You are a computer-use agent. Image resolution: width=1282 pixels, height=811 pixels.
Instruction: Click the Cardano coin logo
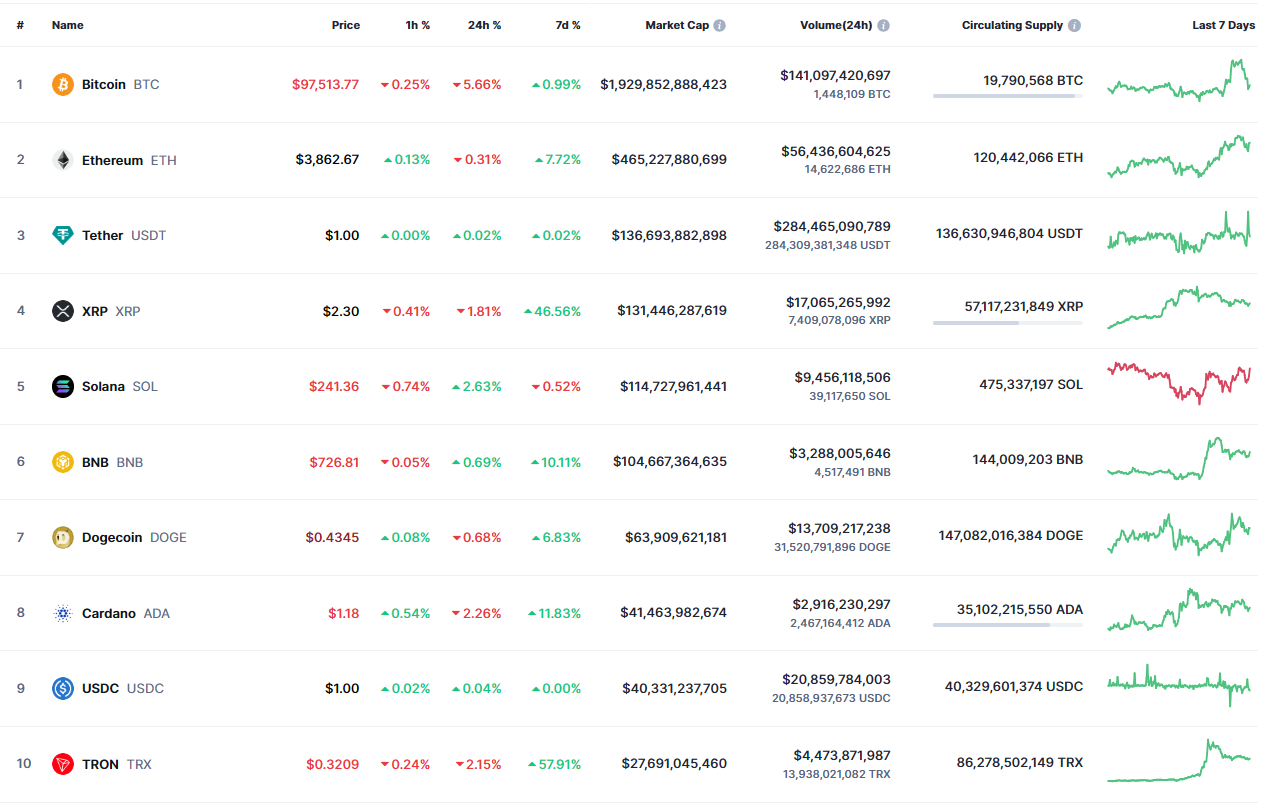pos(63,613)
